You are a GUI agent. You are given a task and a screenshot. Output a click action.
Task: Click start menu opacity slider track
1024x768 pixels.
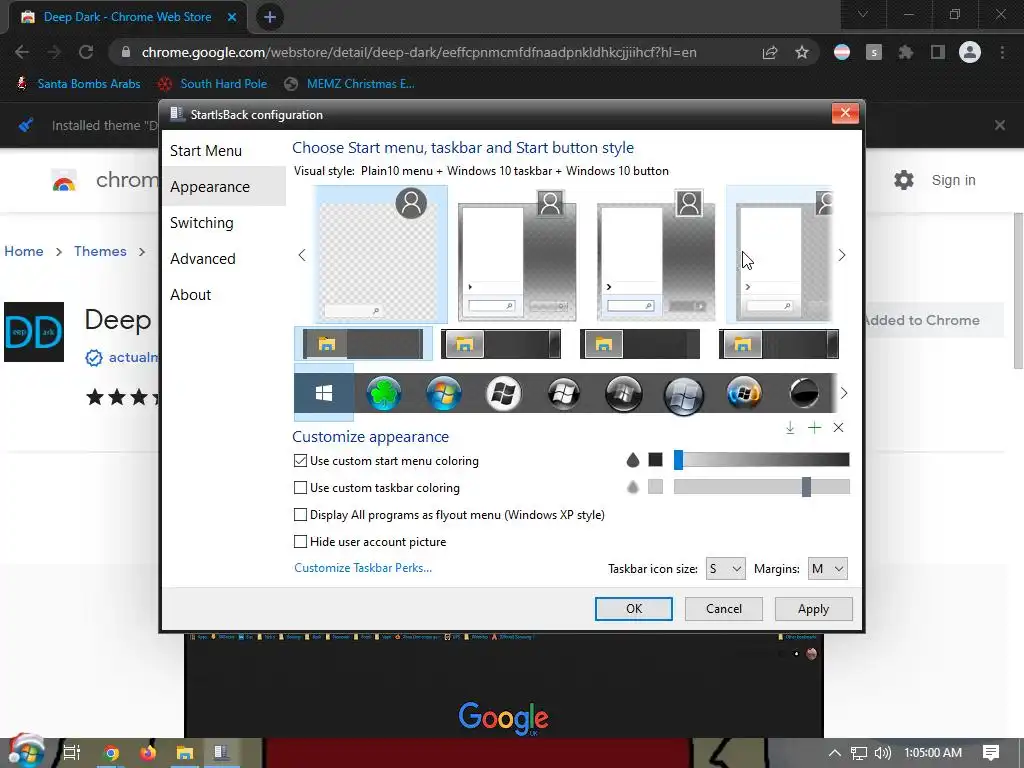[762, 460]
